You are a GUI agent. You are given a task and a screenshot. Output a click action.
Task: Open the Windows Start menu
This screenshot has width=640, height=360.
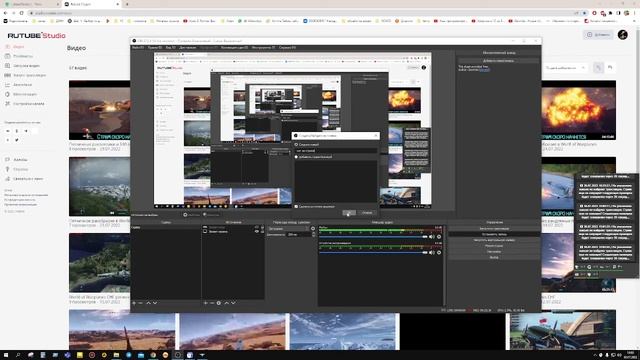click(x=6, y=355)
